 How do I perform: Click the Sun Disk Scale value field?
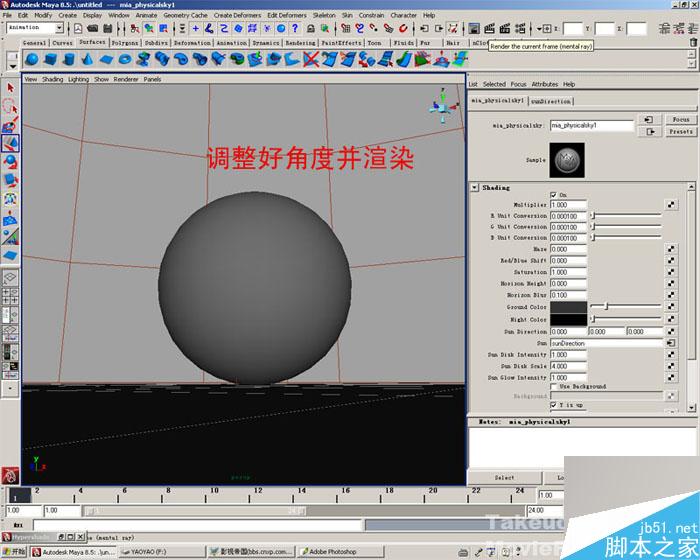(x=568, y=366)
